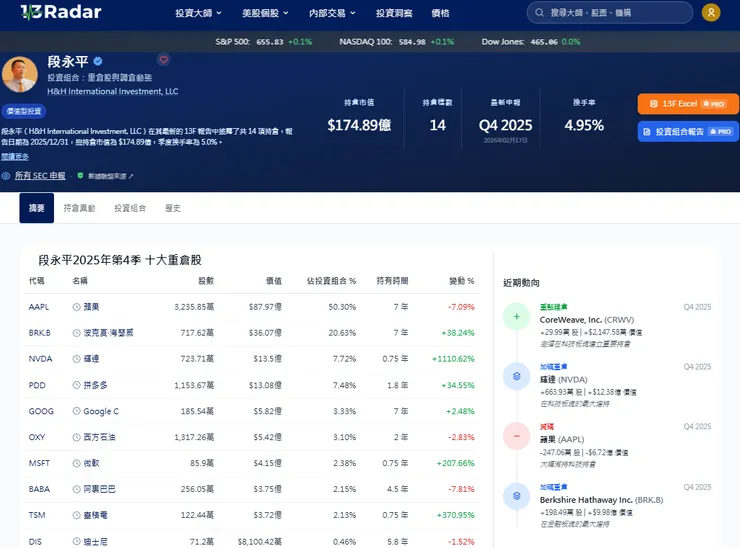Open H&H International Investment, LLC link
This screenshot has width=740, height=548.
[x=112, y=92]
